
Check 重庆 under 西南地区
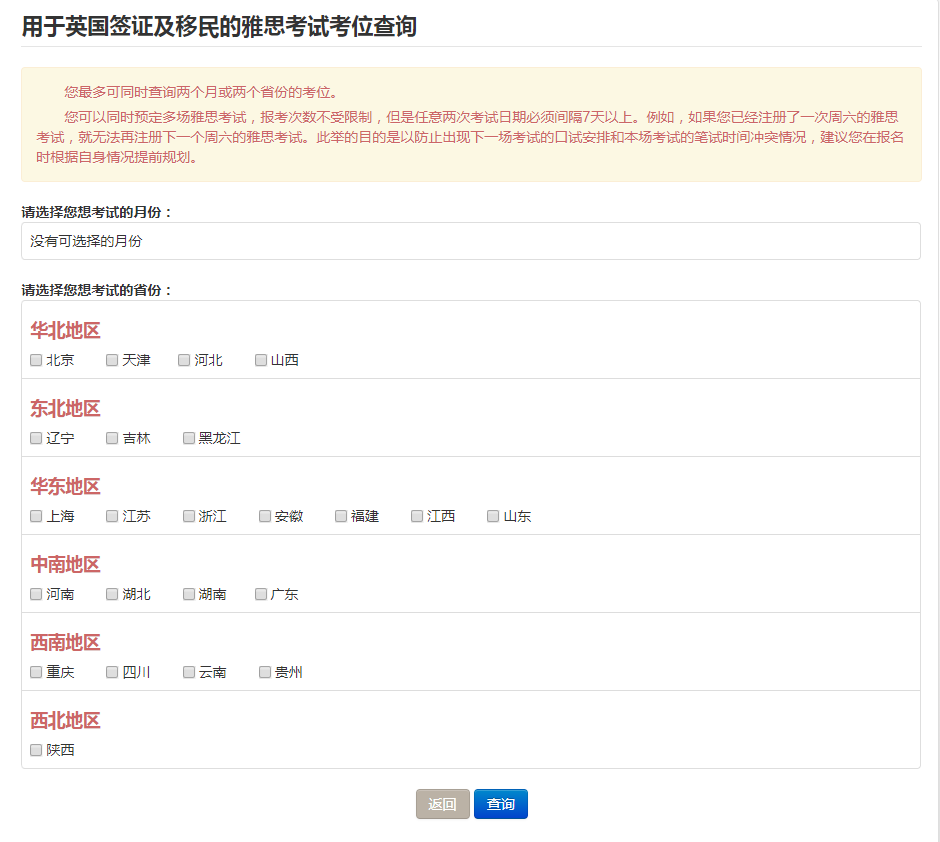[x=36, y=672]
